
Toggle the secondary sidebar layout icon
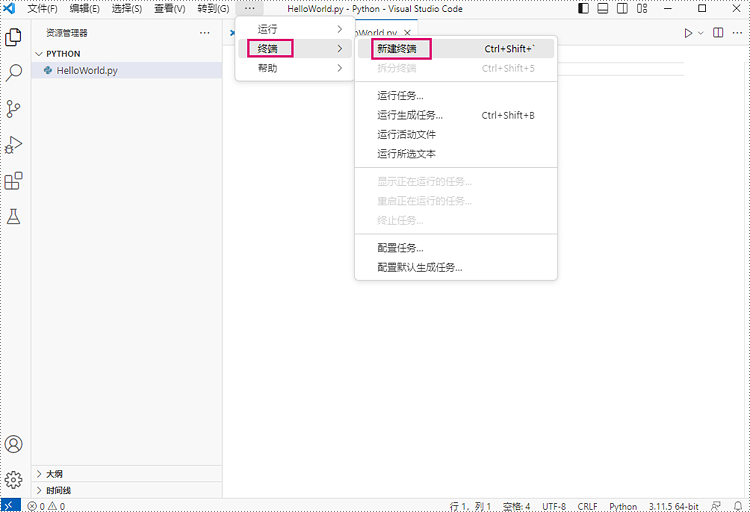coord(622,9)
